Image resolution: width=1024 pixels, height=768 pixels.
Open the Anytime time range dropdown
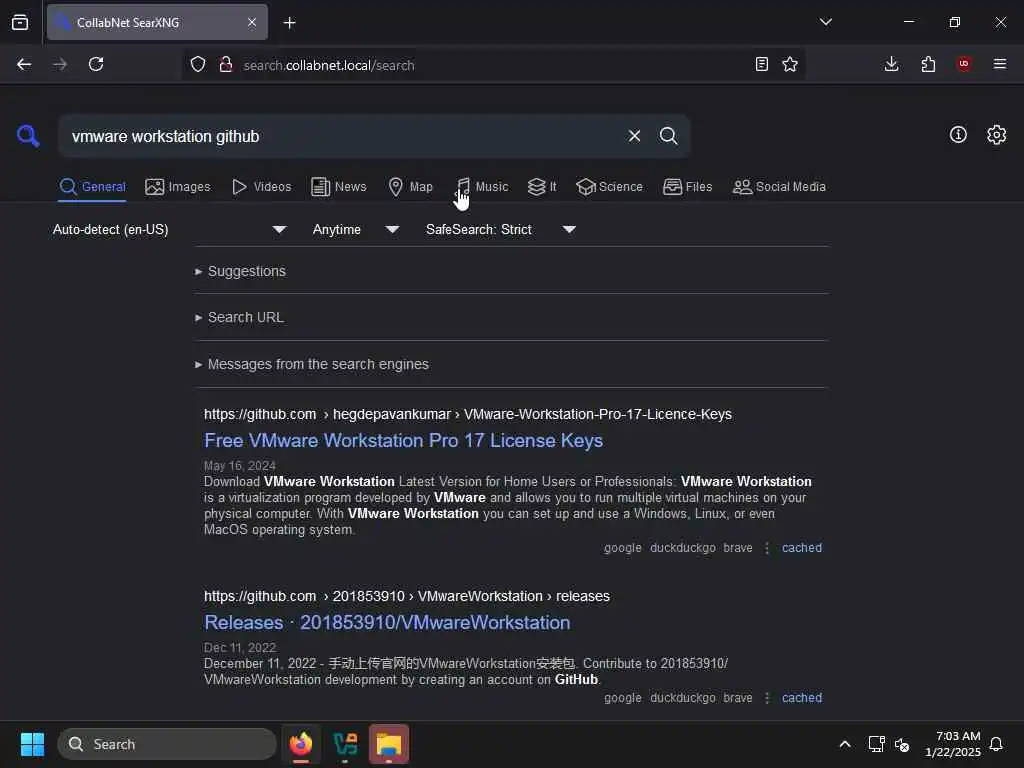[x=356, y=229]
